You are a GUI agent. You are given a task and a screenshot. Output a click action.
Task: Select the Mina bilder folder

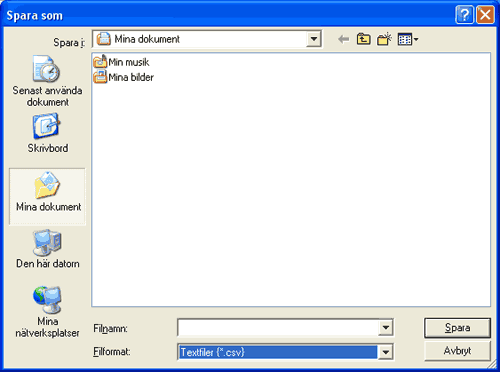click(123, 77)
